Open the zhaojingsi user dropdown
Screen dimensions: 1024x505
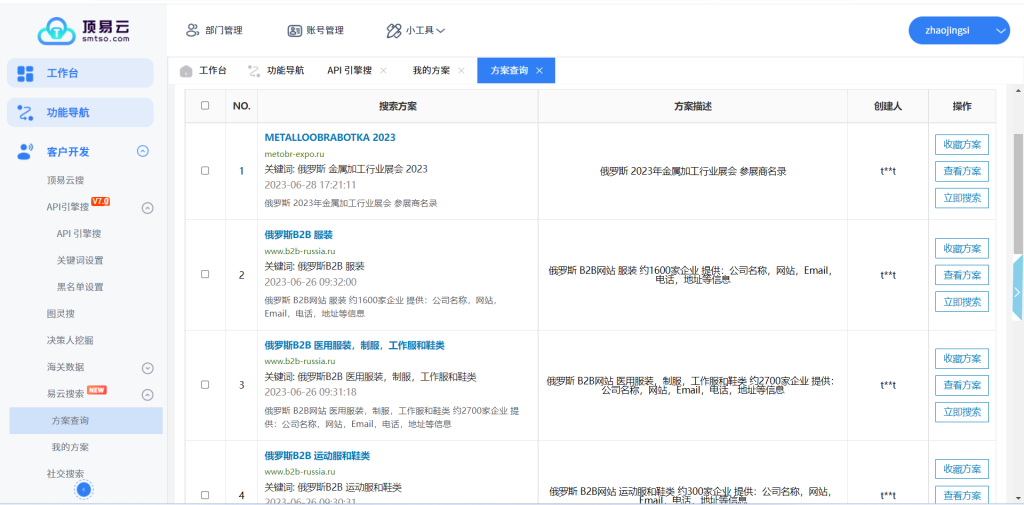[x=958, y=31]
